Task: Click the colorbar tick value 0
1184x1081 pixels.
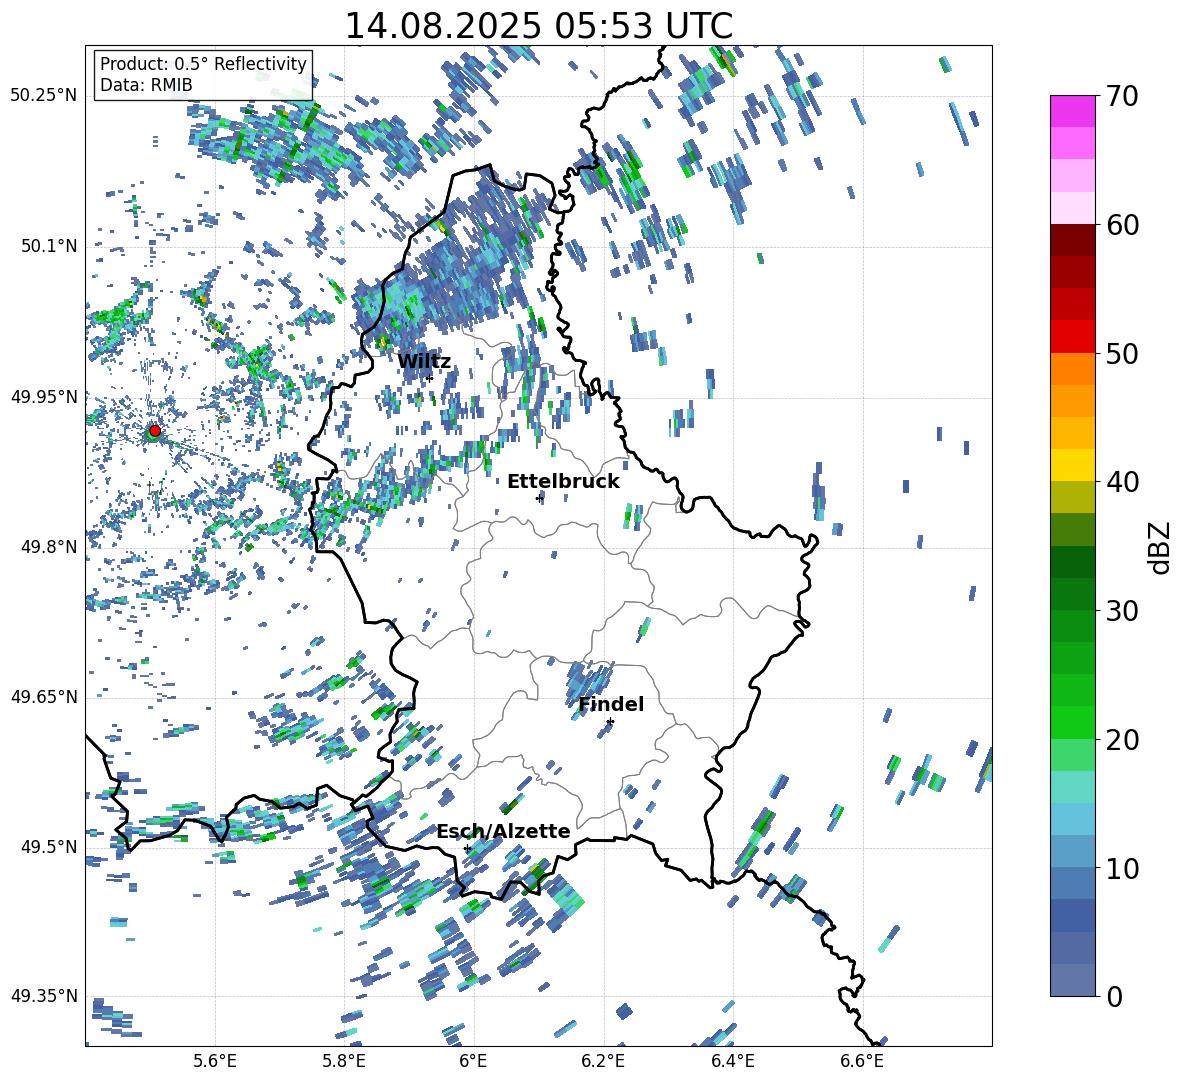Action: coord(1115,996)
